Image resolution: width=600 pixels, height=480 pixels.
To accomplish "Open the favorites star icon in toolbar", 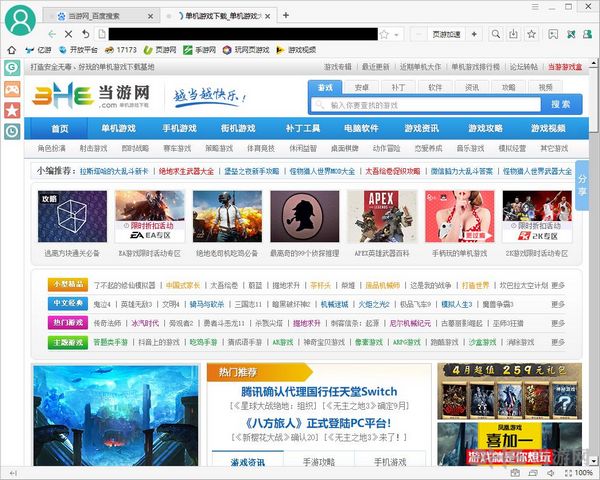I will pyautogui.click(x=532, y=34).
